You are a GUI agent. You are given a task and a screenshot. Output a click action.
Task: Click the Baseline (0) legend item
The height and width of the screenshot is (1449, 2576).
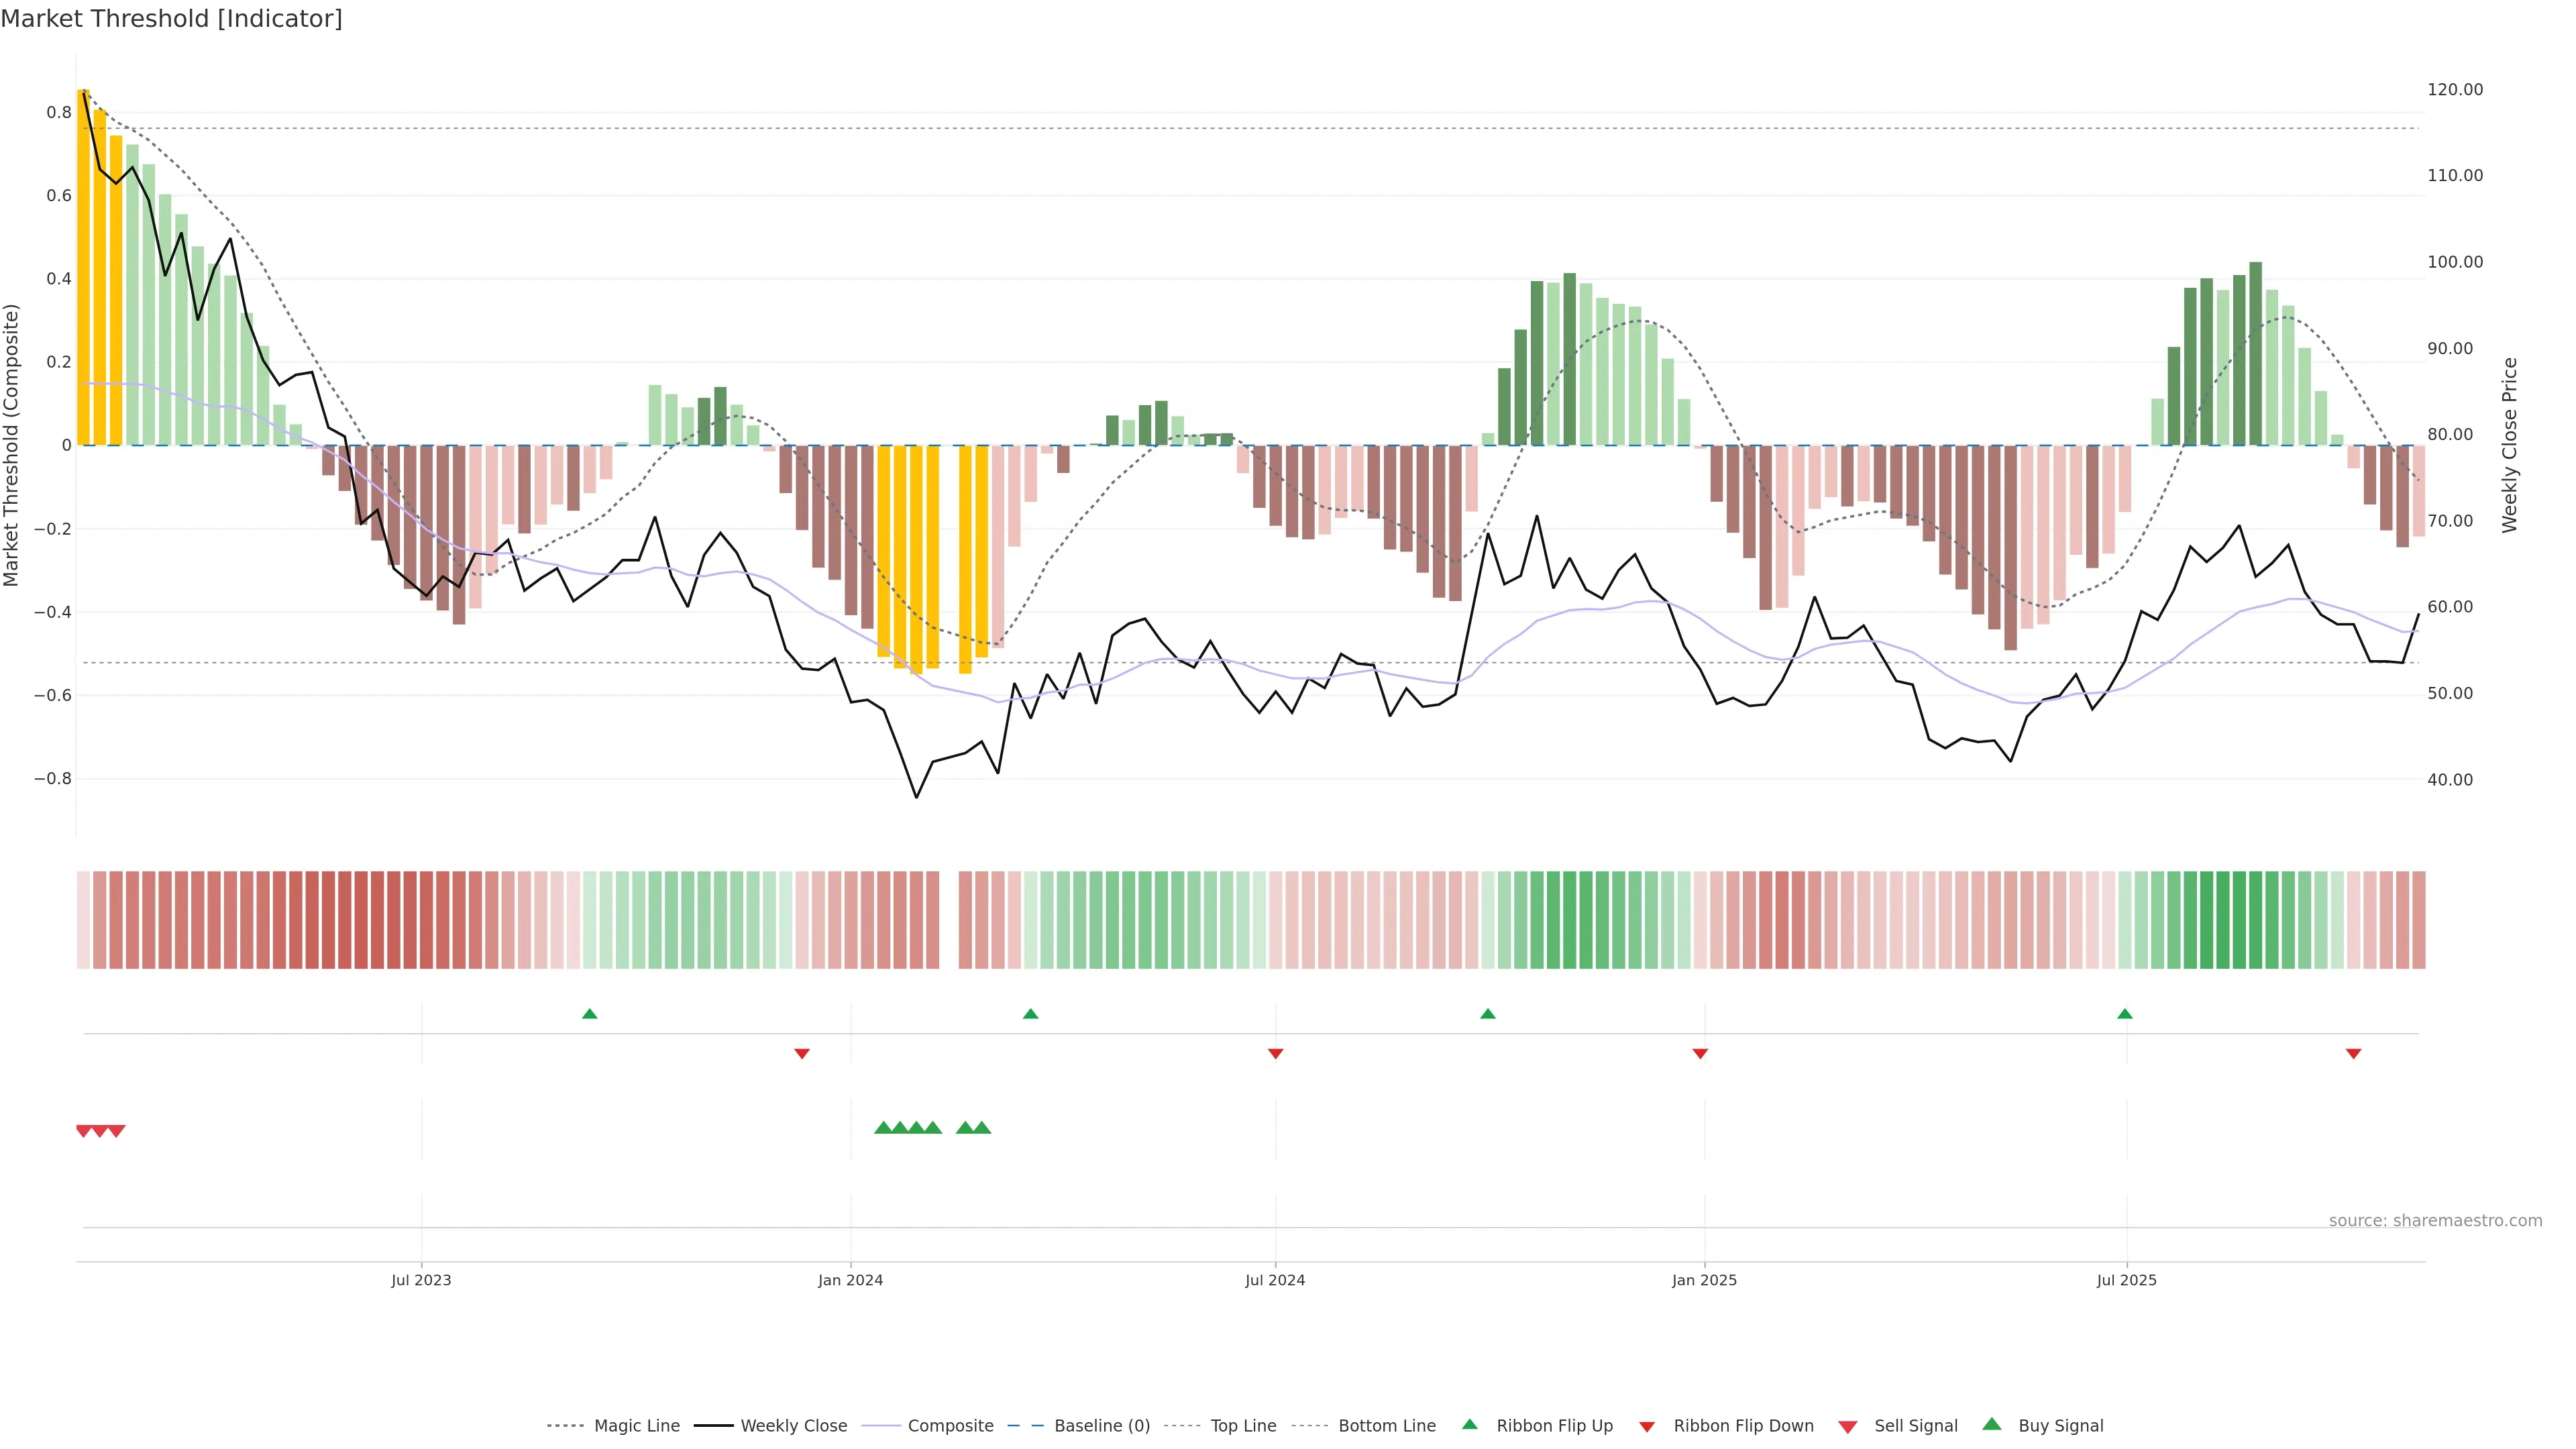(1101, 1425)
